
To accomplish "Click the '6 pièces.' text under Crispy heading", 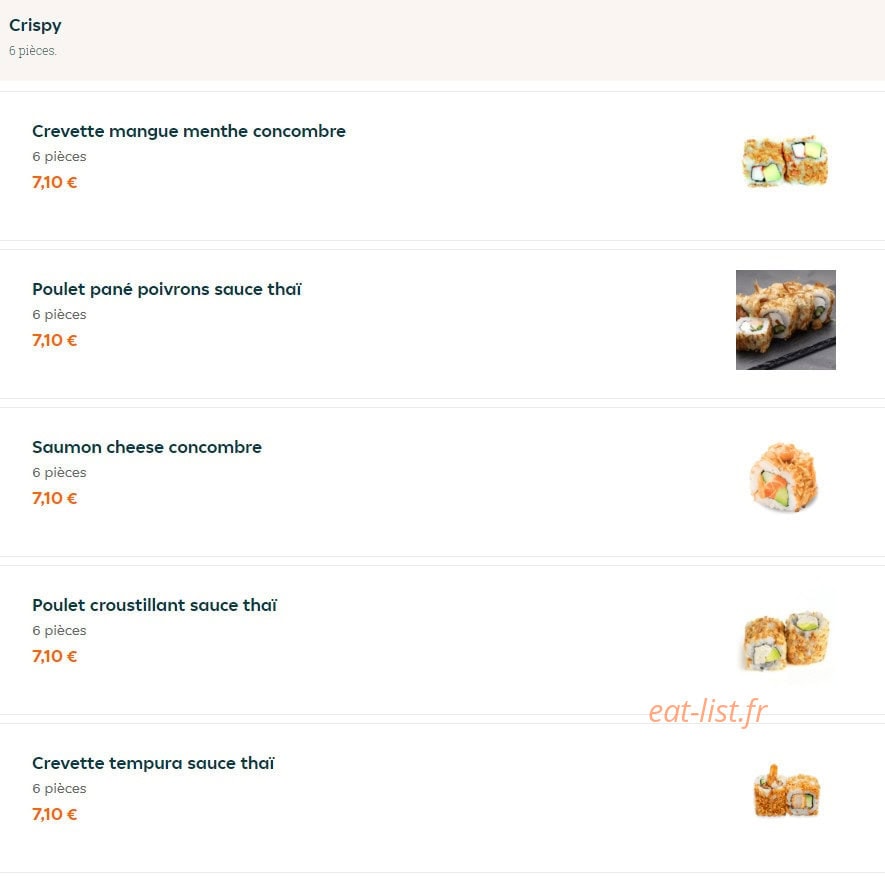I will pyautogui.click(x=33, y=51).
